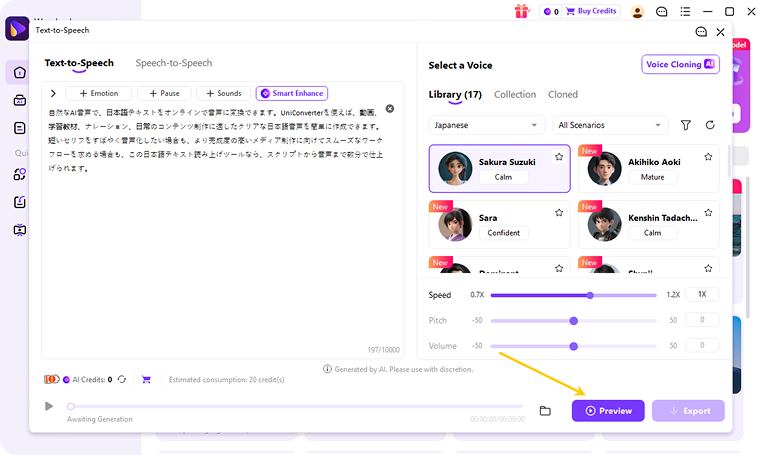
Task: Add Sounds to the script
Action: point(224,93)
